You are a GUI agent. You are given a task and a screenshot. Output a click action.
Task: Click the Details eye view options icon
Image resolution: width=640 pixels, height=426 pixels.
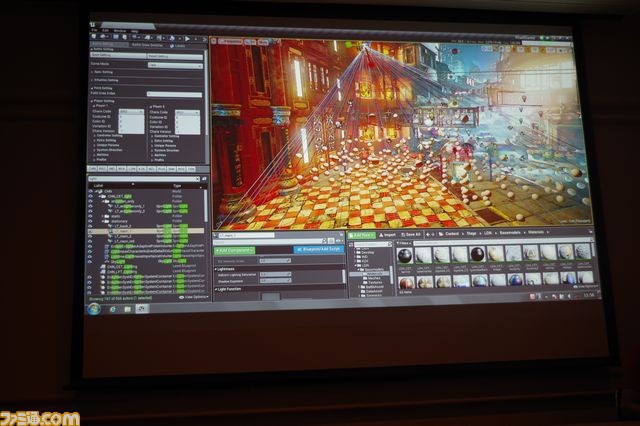tap(338, 241)
